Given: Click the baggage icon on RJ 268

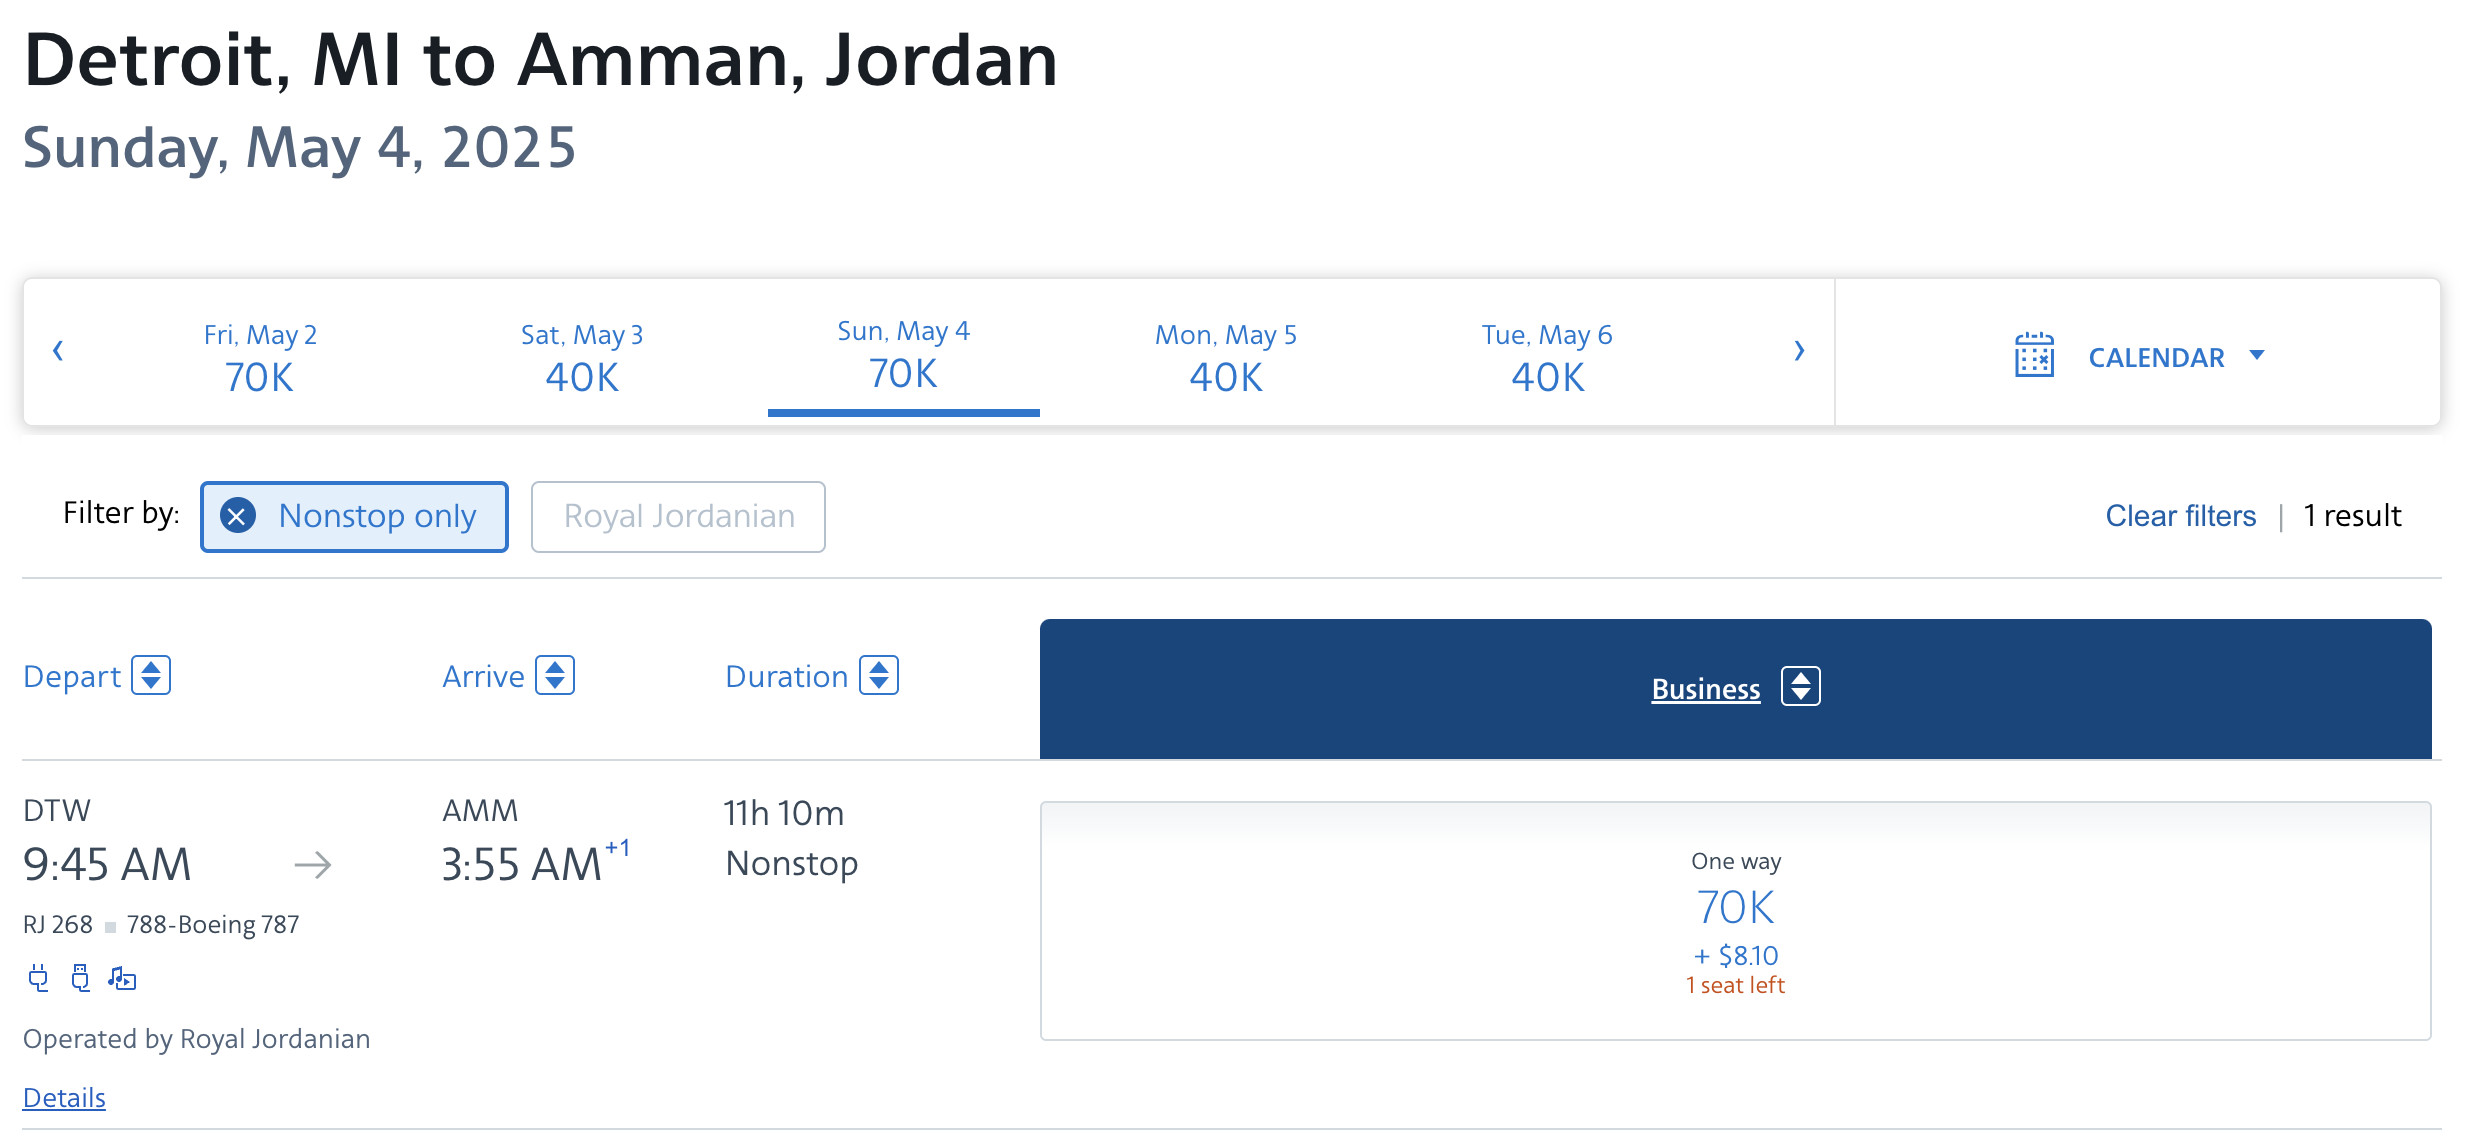Looking at the screenshot, I should pos(79,979).
